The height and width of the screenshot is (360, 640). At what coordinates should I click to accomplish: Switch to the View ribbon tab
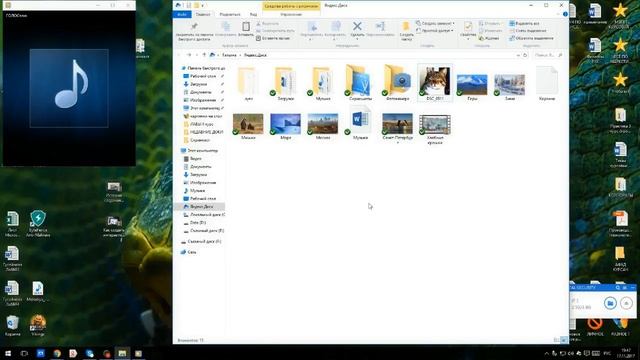(253, 14)
